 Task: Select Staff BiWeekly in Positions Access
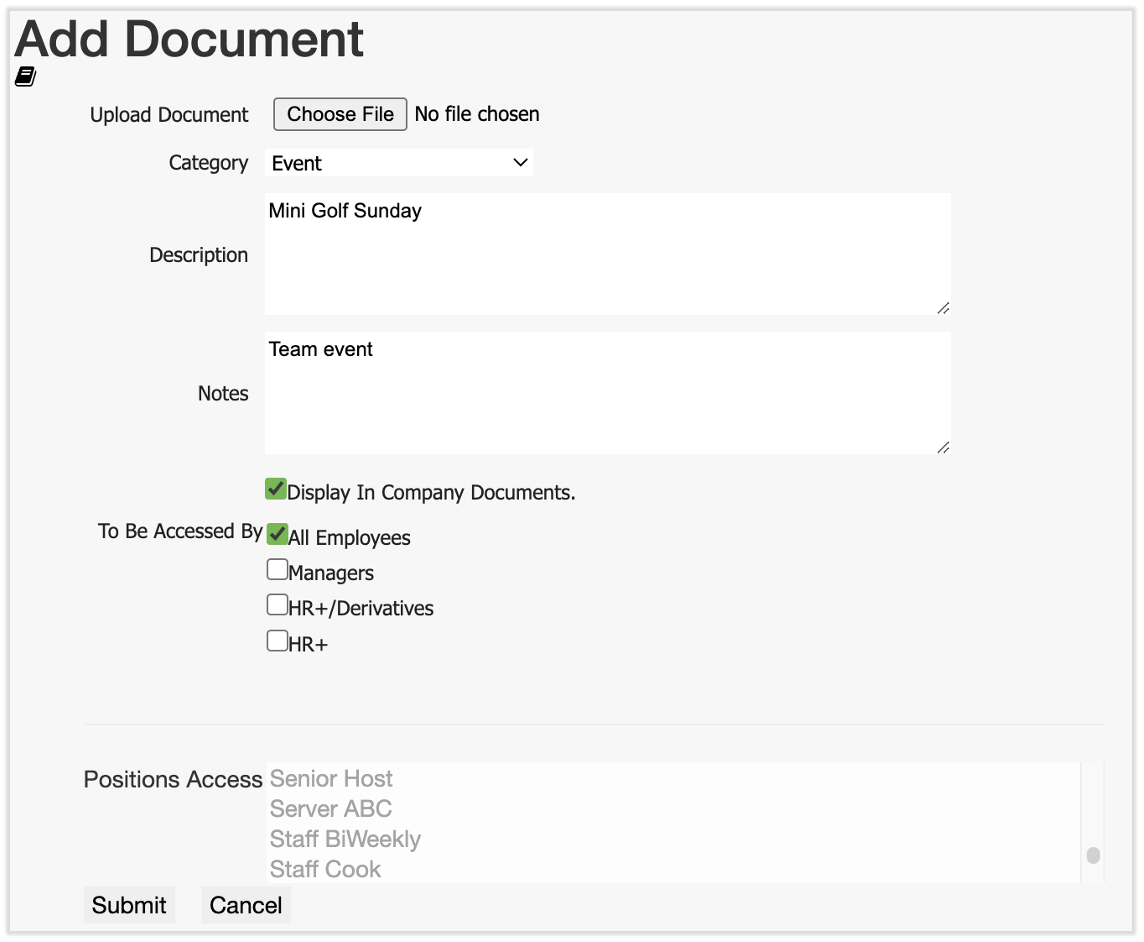[344, 839]
